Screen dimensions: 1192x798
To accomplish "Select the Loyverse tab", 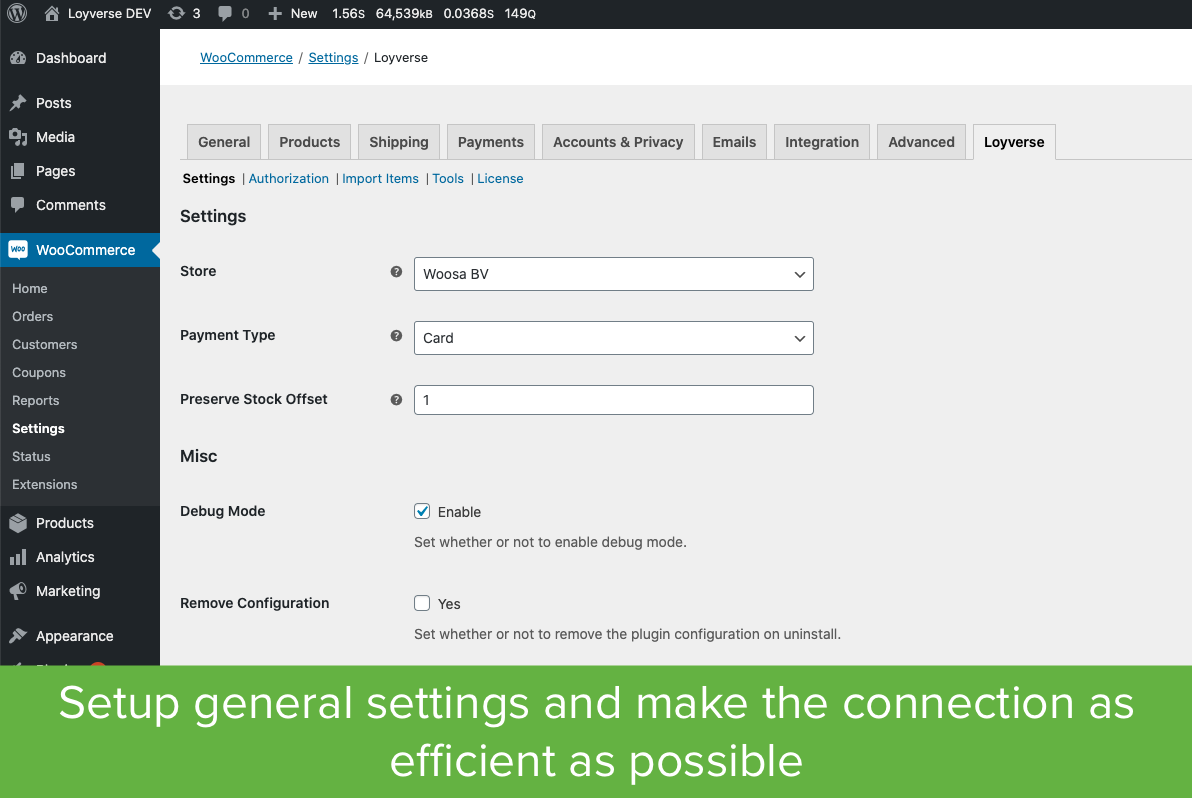I will click(1014, 142).
